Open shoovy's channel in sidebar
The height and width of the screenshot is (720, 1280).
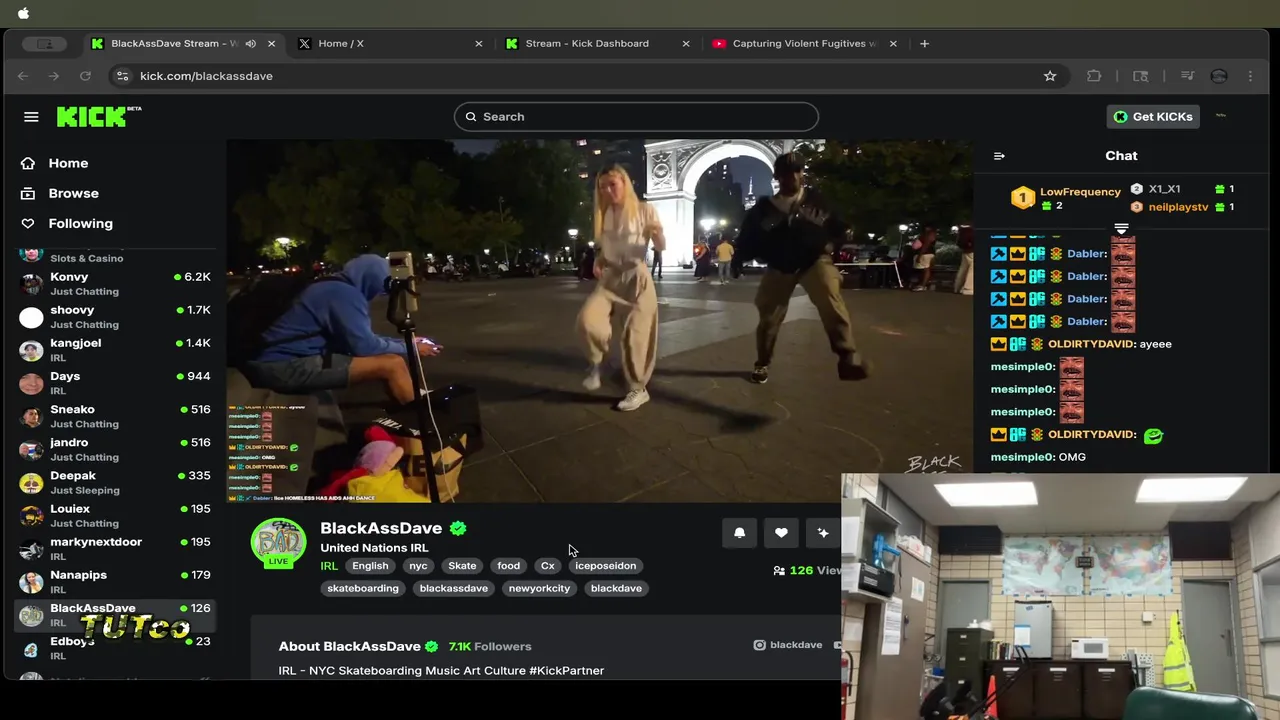click(116, 317)
